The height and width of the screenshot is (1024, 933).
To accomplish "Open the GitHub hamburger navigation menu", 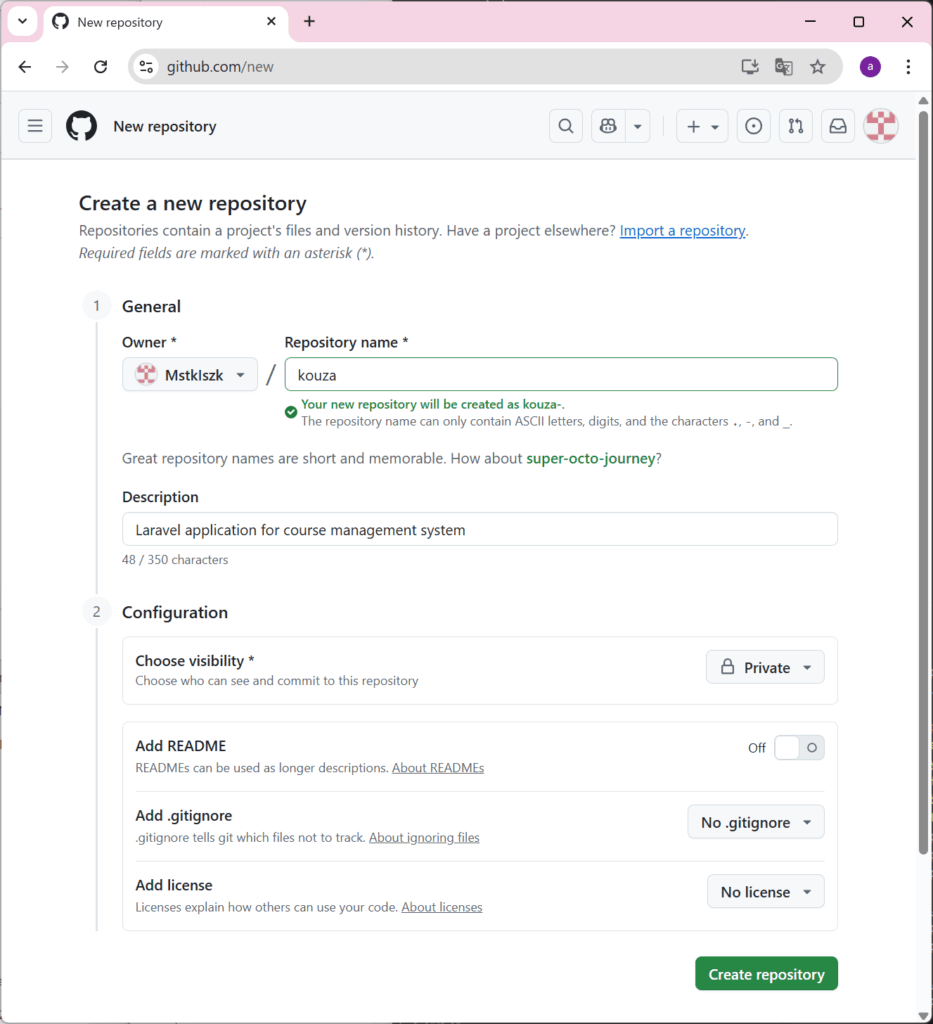I will click(35, 126).
